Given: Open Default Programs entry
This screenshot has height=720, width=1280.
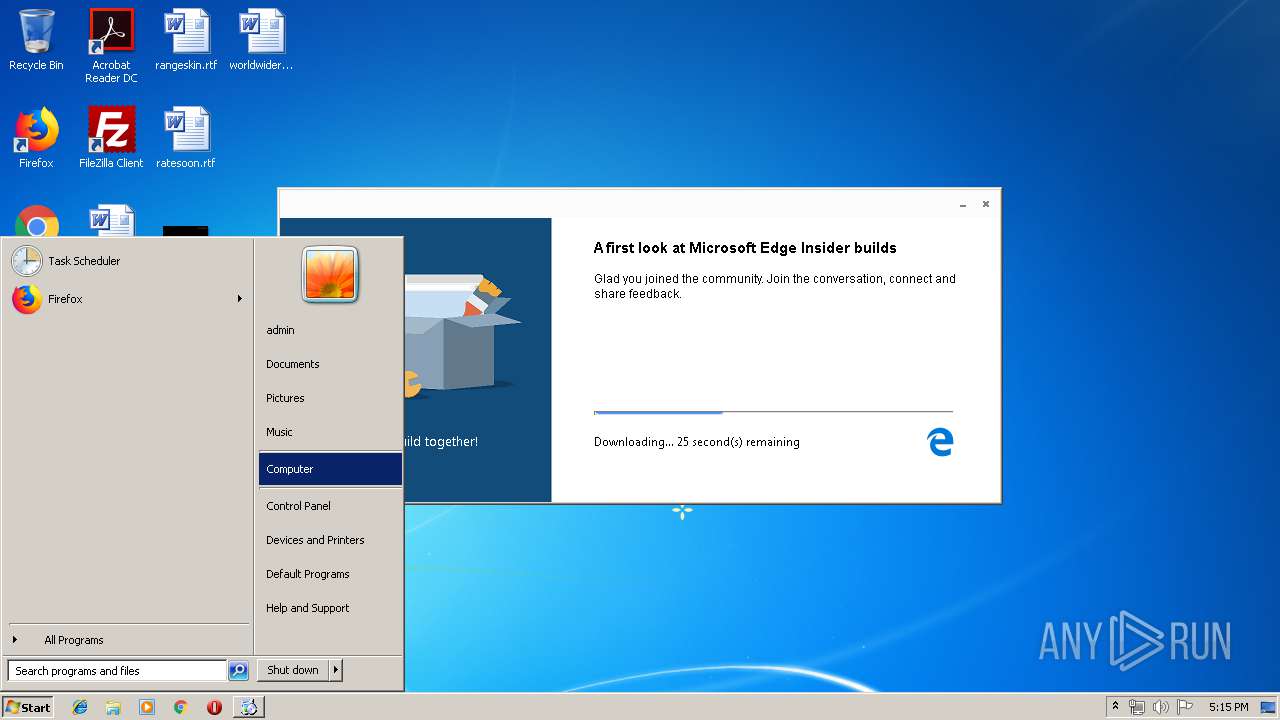Looking at the screenshot, I should 330,574.
